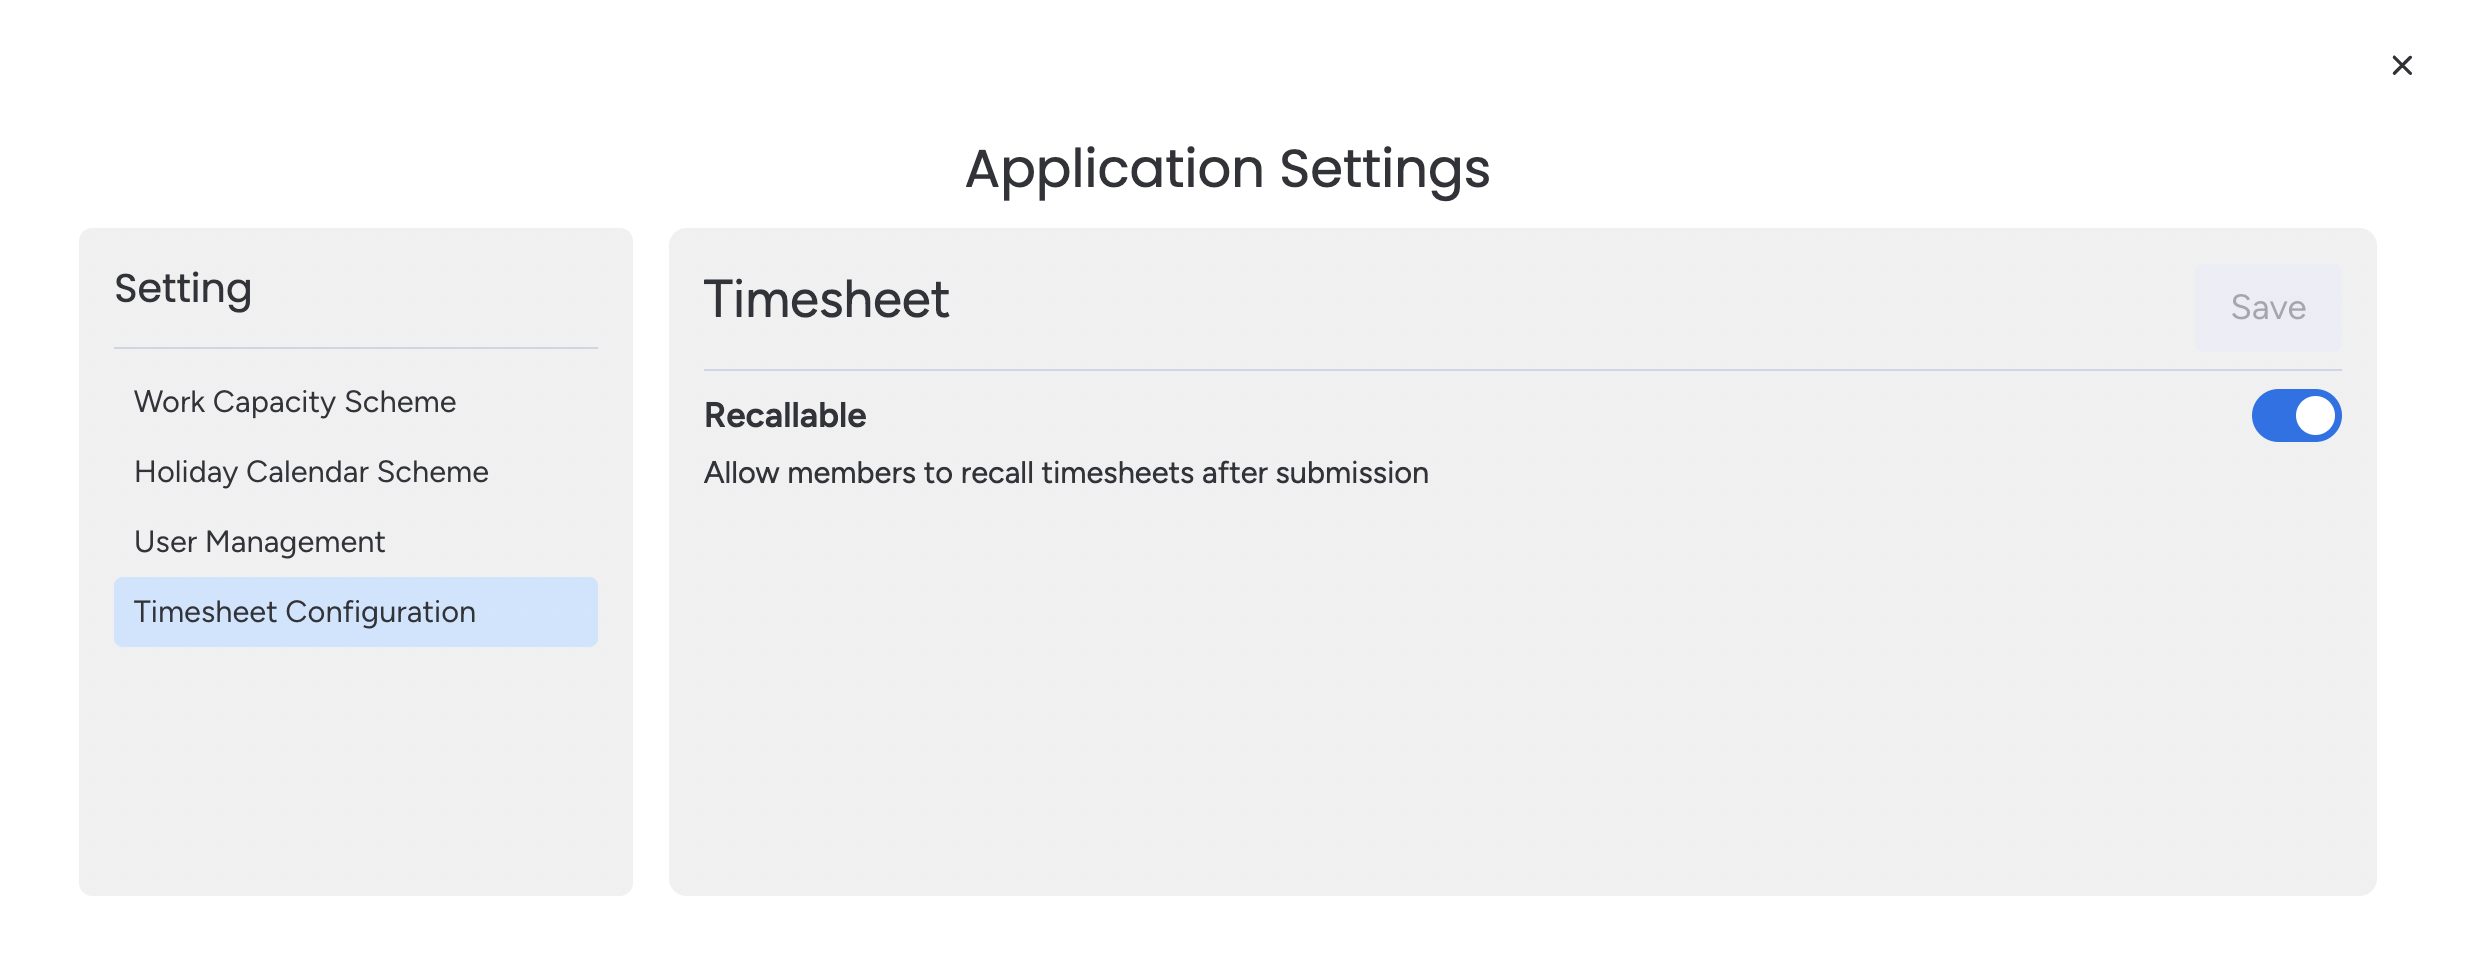The height and width of the screenshot is (964, 2468).
Task: Close the Application Settings dialog
Action: 2402,66
